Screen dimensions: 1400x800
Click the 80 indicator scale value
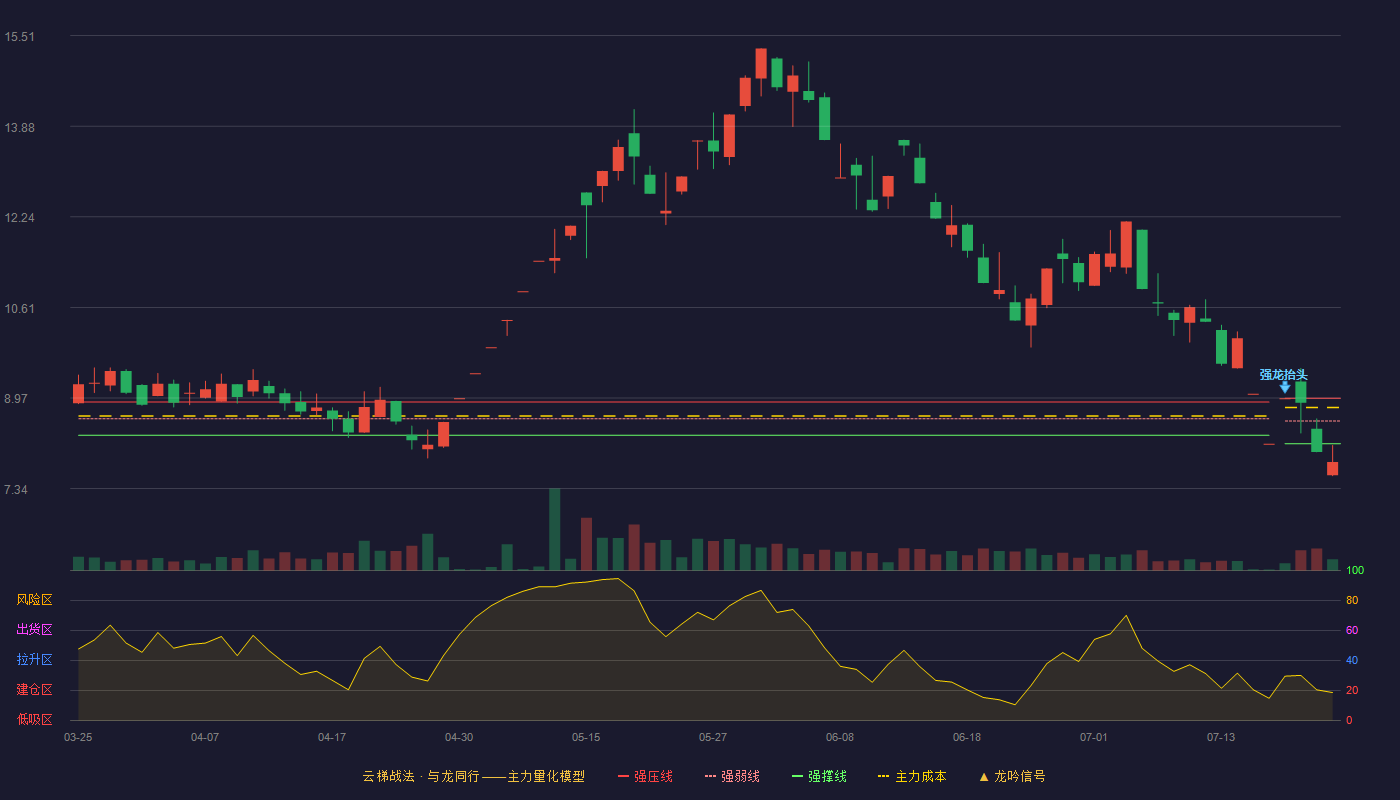coord(1352,600)
